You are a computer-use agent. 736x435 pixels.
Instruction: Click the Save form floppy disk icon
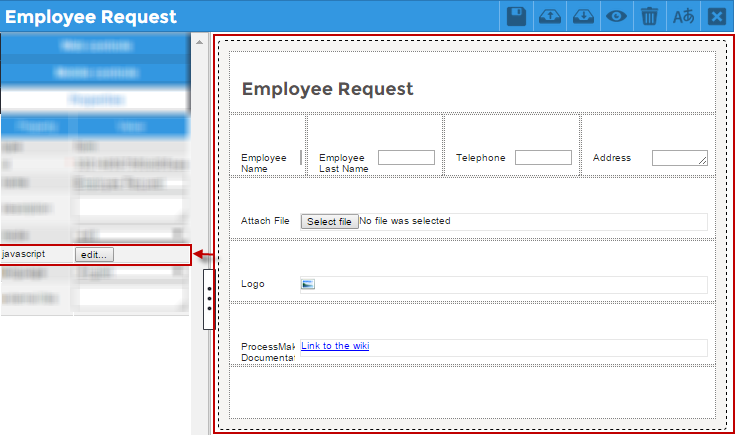516,16
